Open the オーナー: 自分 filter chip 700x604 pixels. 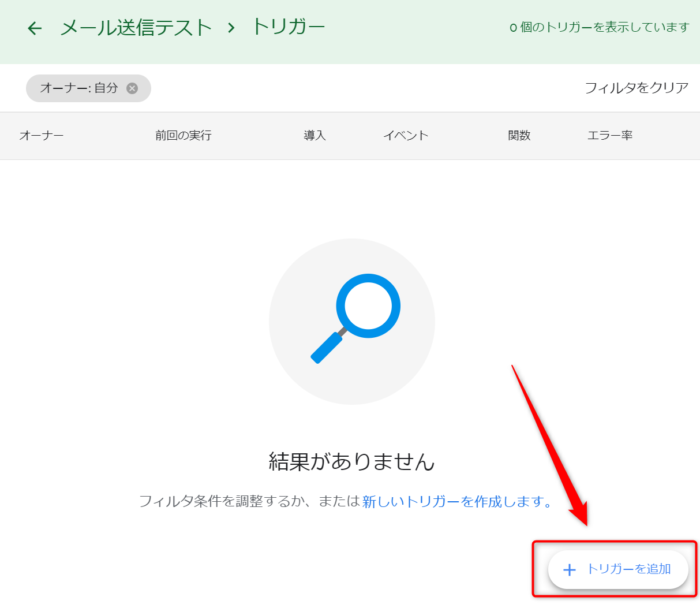tap(78, 88)
